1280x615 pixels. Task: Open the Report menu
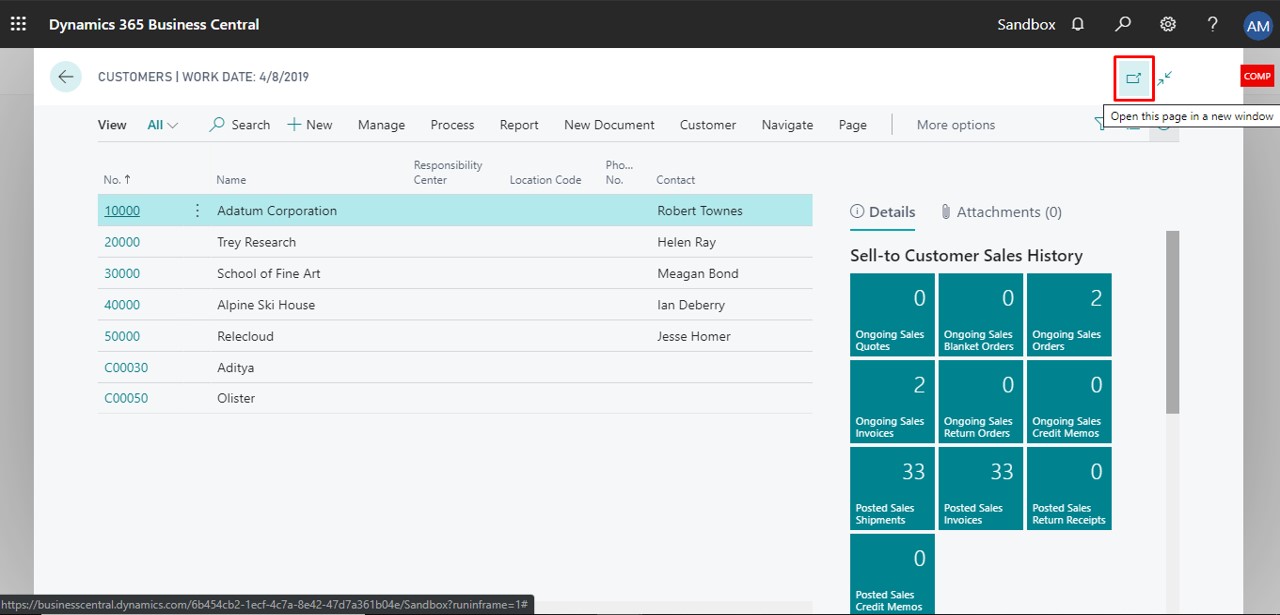pyautogui.click(x=519, y=125)
